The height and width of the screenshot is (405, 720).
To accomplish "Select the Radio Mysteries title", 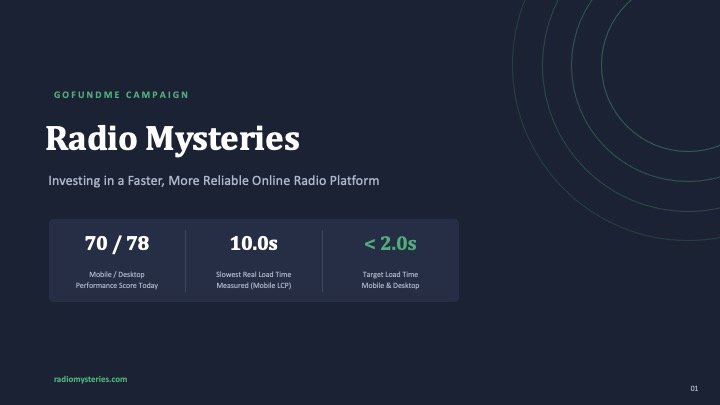I will (173, 139).
